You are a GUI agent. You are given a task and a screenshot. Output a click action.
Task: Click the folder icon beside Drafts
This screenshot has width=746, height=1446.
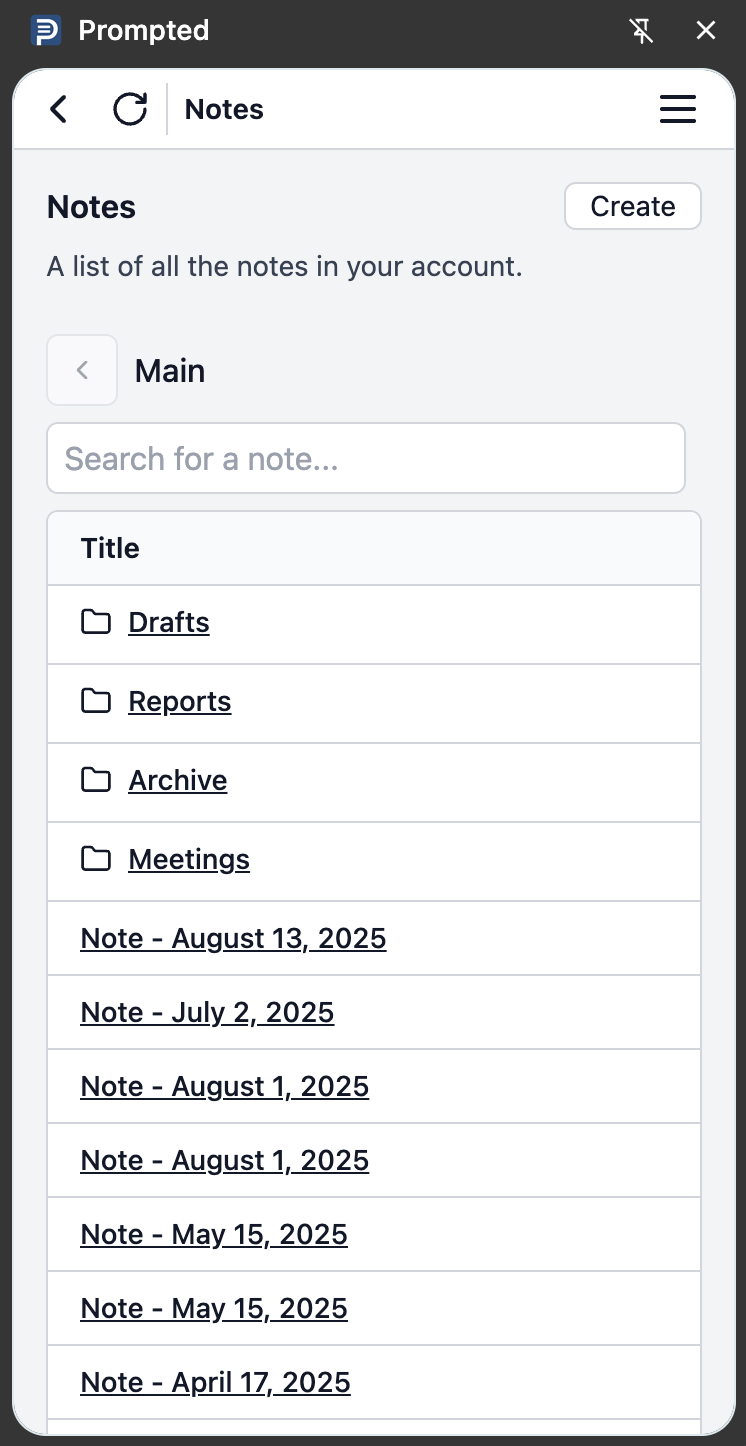coord(95,622)
